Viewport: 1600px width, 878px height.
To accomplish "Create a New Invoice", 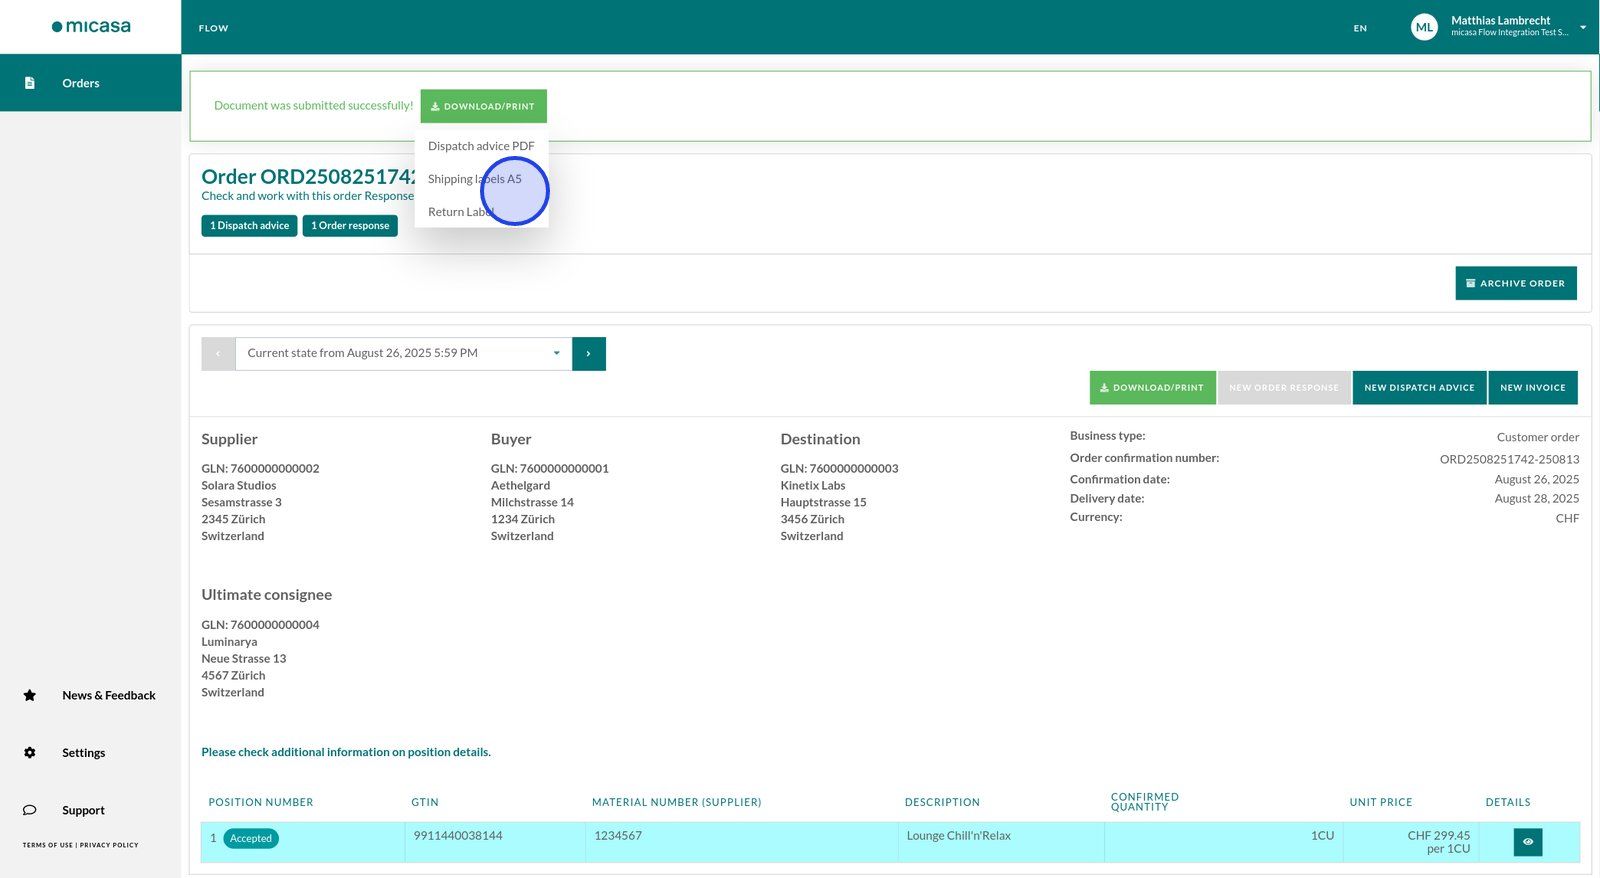I will point(1533,388).
